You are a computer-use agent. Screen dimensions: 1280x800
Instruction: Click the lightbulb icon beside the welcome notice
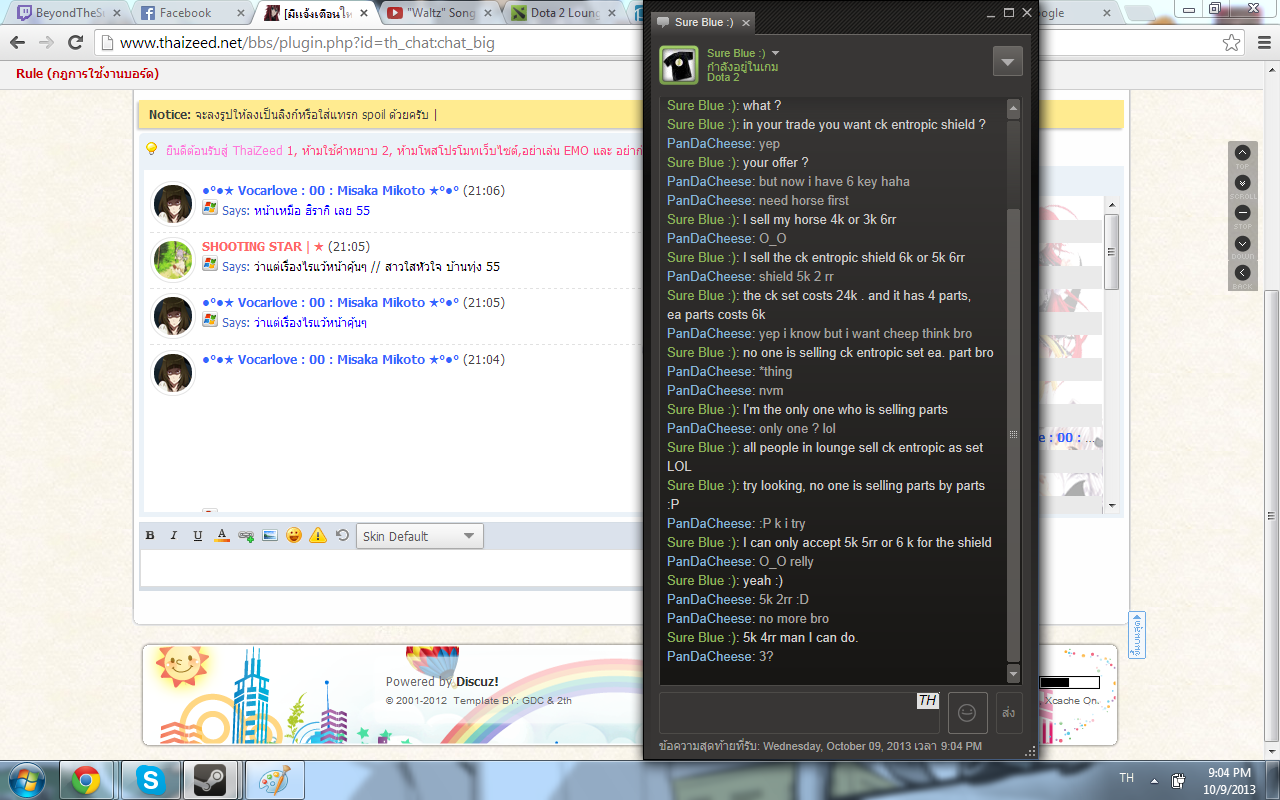coord(151,149)
